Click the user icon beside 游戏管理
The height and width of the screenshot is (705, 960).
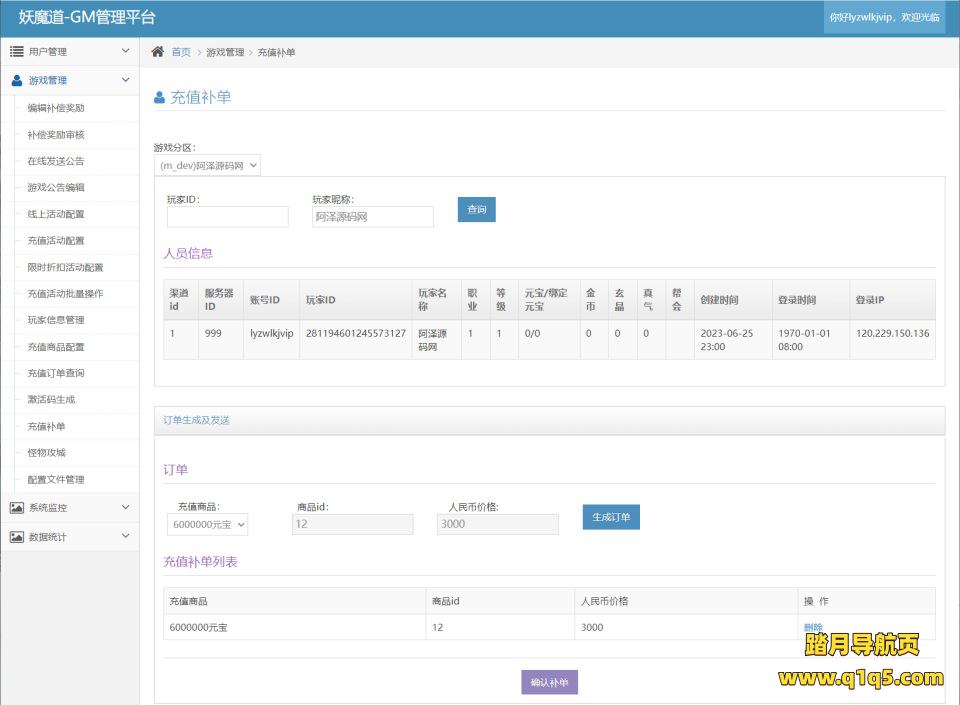click(x=17, y=80)
